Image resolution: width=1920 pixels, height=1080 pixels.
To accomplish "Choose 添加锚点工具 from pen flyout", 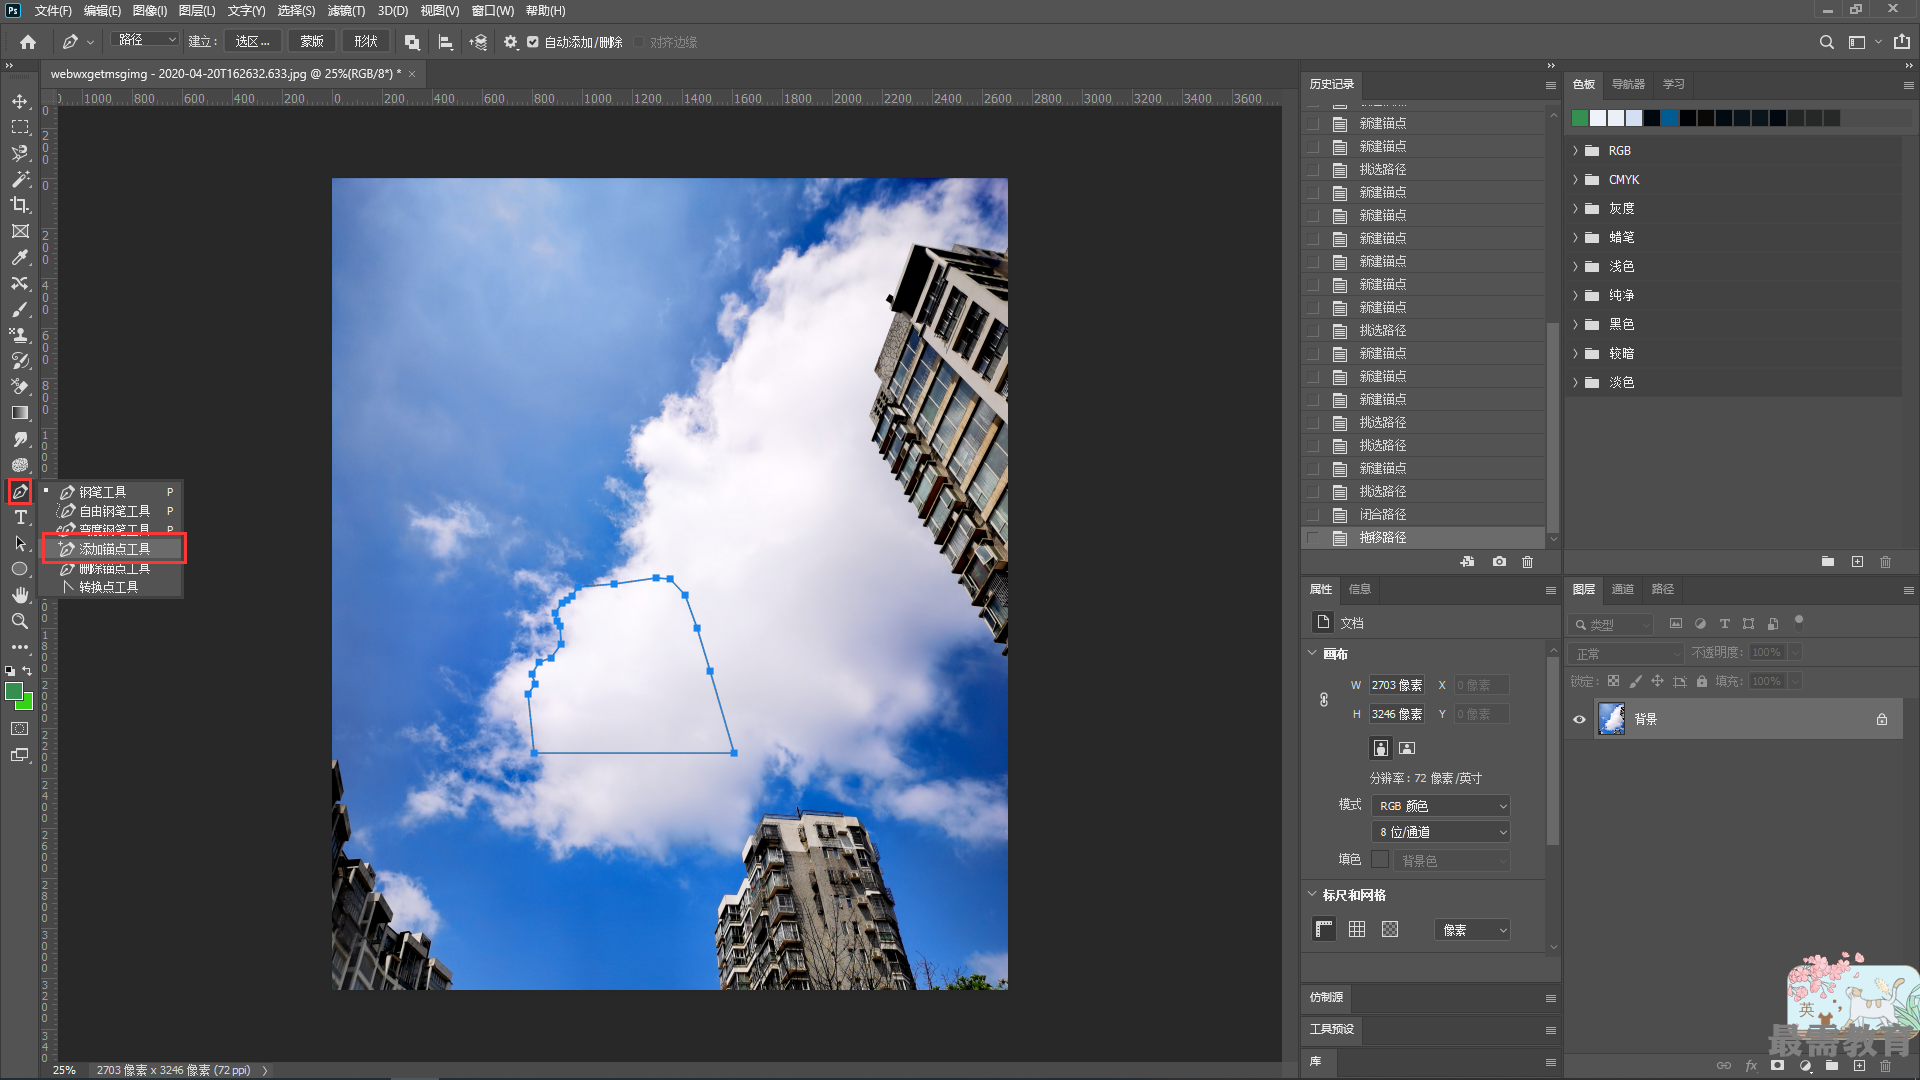I will point(113,549).
